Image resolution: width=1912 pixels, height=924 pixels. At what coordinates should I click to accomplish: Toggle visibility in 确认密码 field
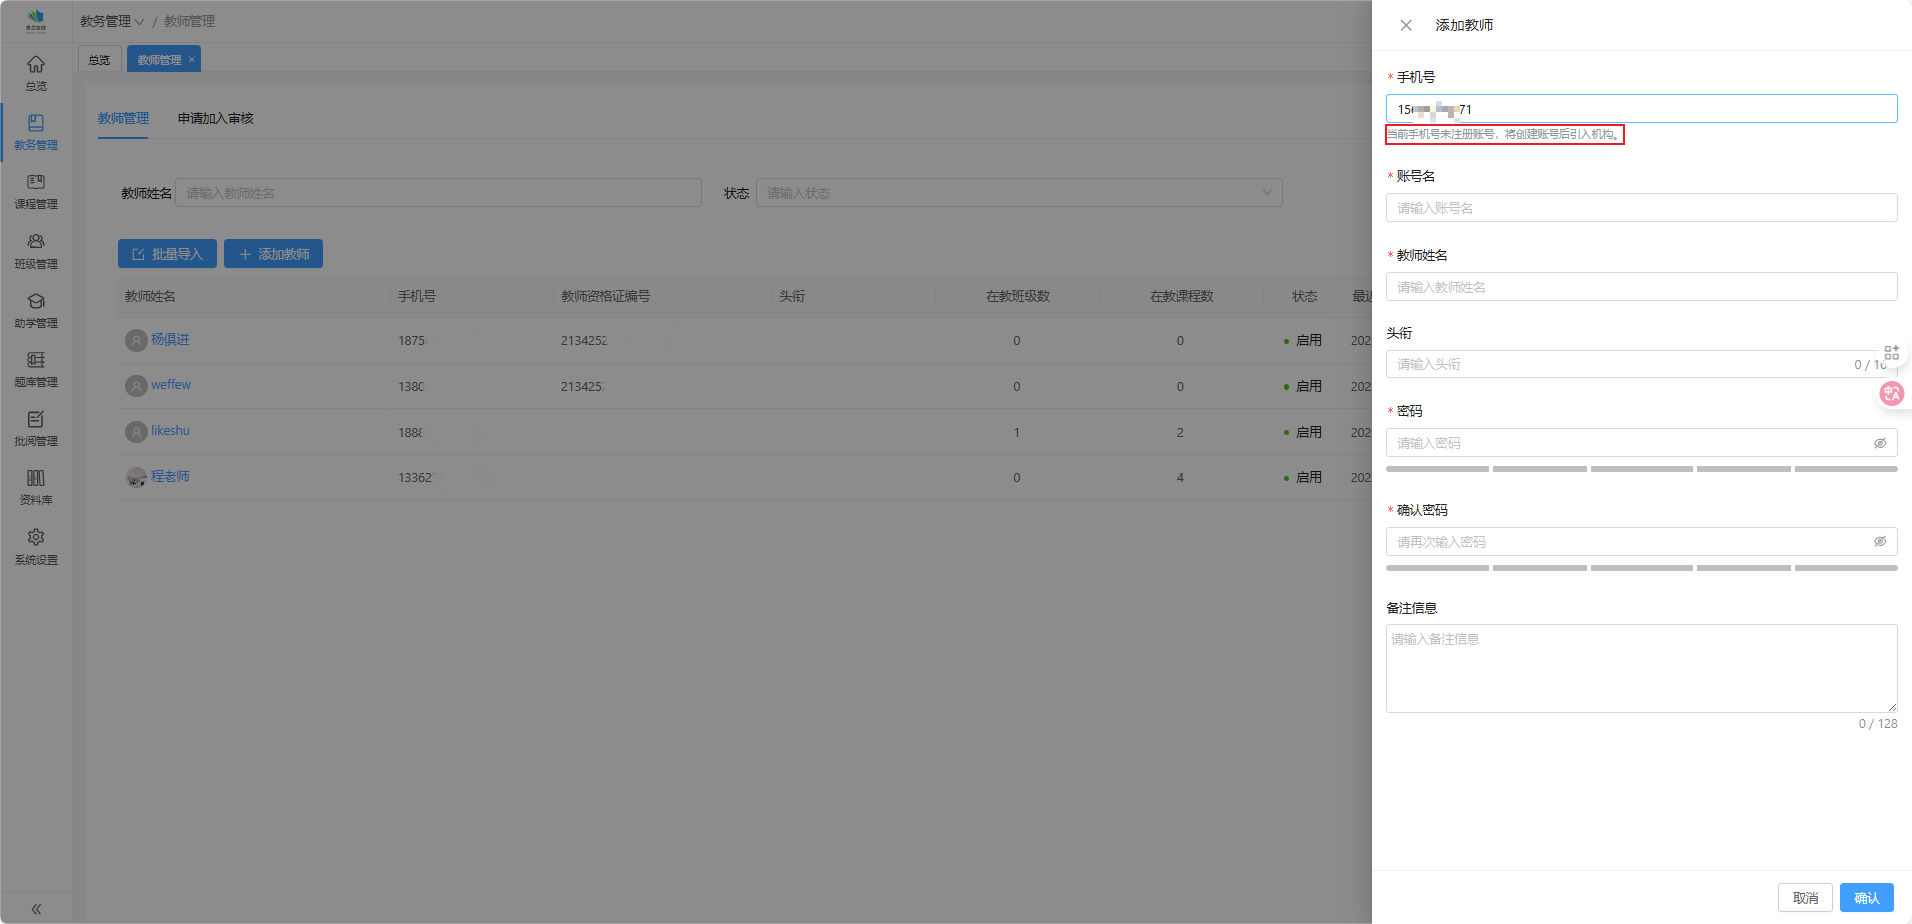tap(1879, 542)
